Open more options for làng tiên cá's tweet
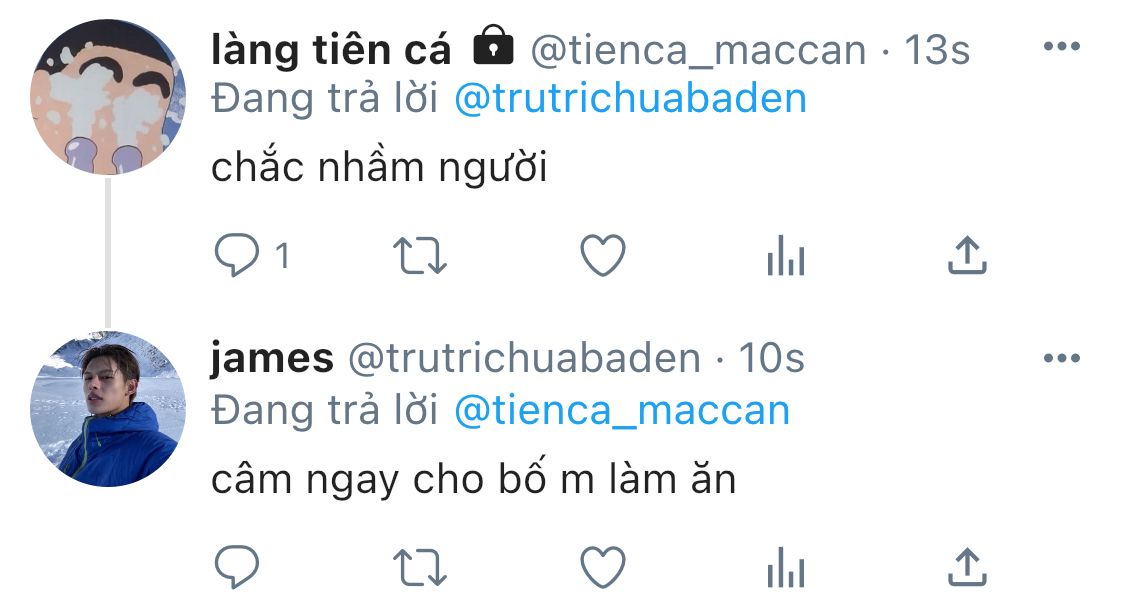The height and width of the screenshot is (611, 1125). click(x=1062, y=47)
